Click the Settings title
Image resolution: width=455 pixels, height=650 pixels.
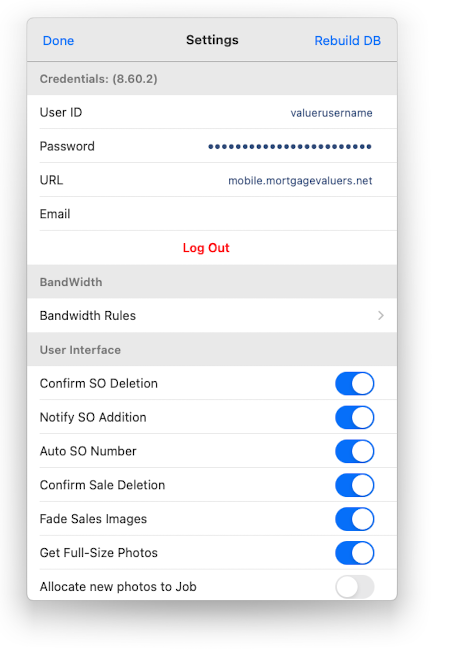[x=212, y=40]
